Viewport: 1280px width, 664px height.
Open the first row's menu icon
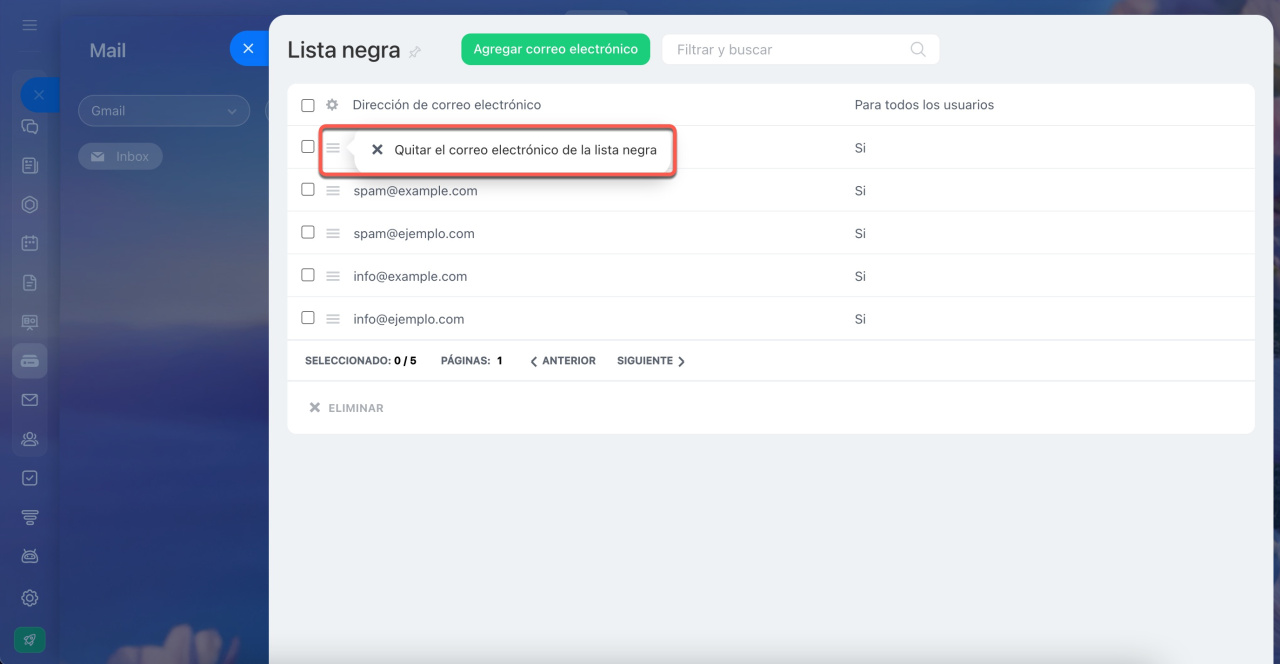(x=333, y=148)
